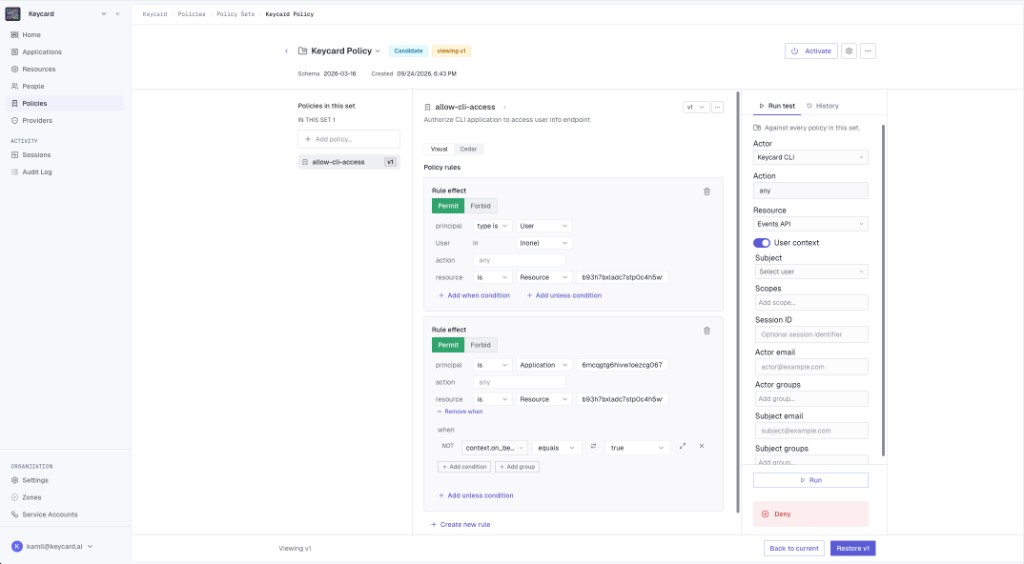Image resolution: width=1024 pixels, height=564 pixels.
Task: Click Remove when link
Action: point(460,412)
